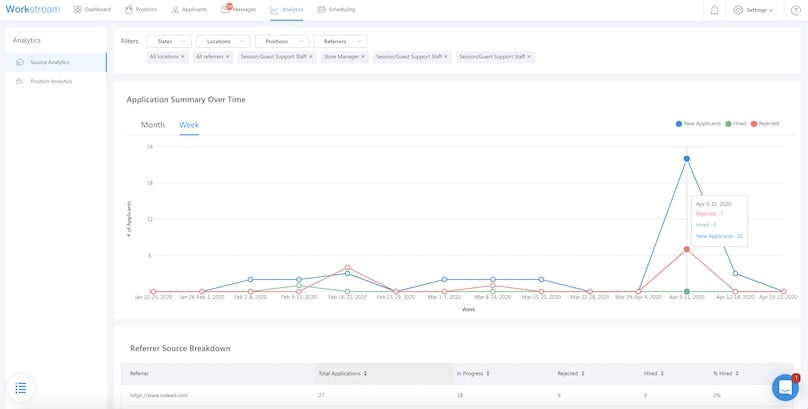808x409 pixels.
Task: Open the Scheduling nav item
Action: click(335, 9)
